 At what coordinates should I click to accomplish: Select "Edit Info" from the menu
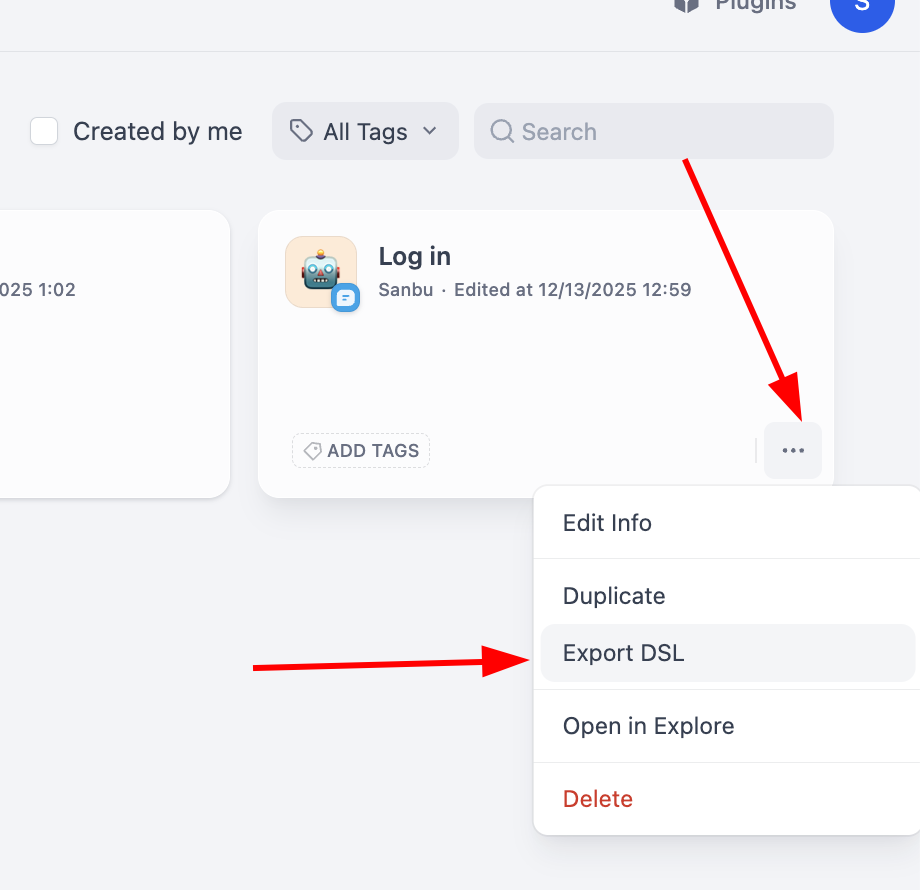point(607,523)
